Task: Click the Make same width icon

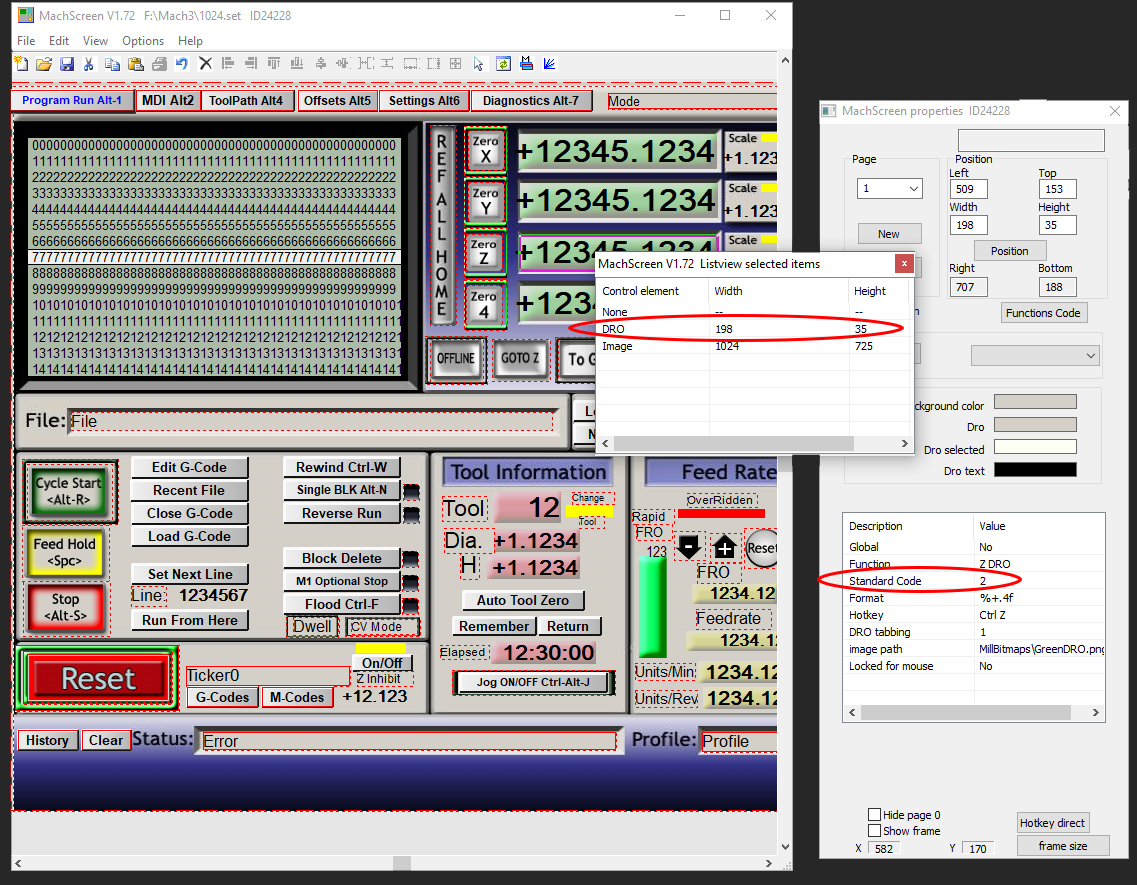Action: pos(410,64)
